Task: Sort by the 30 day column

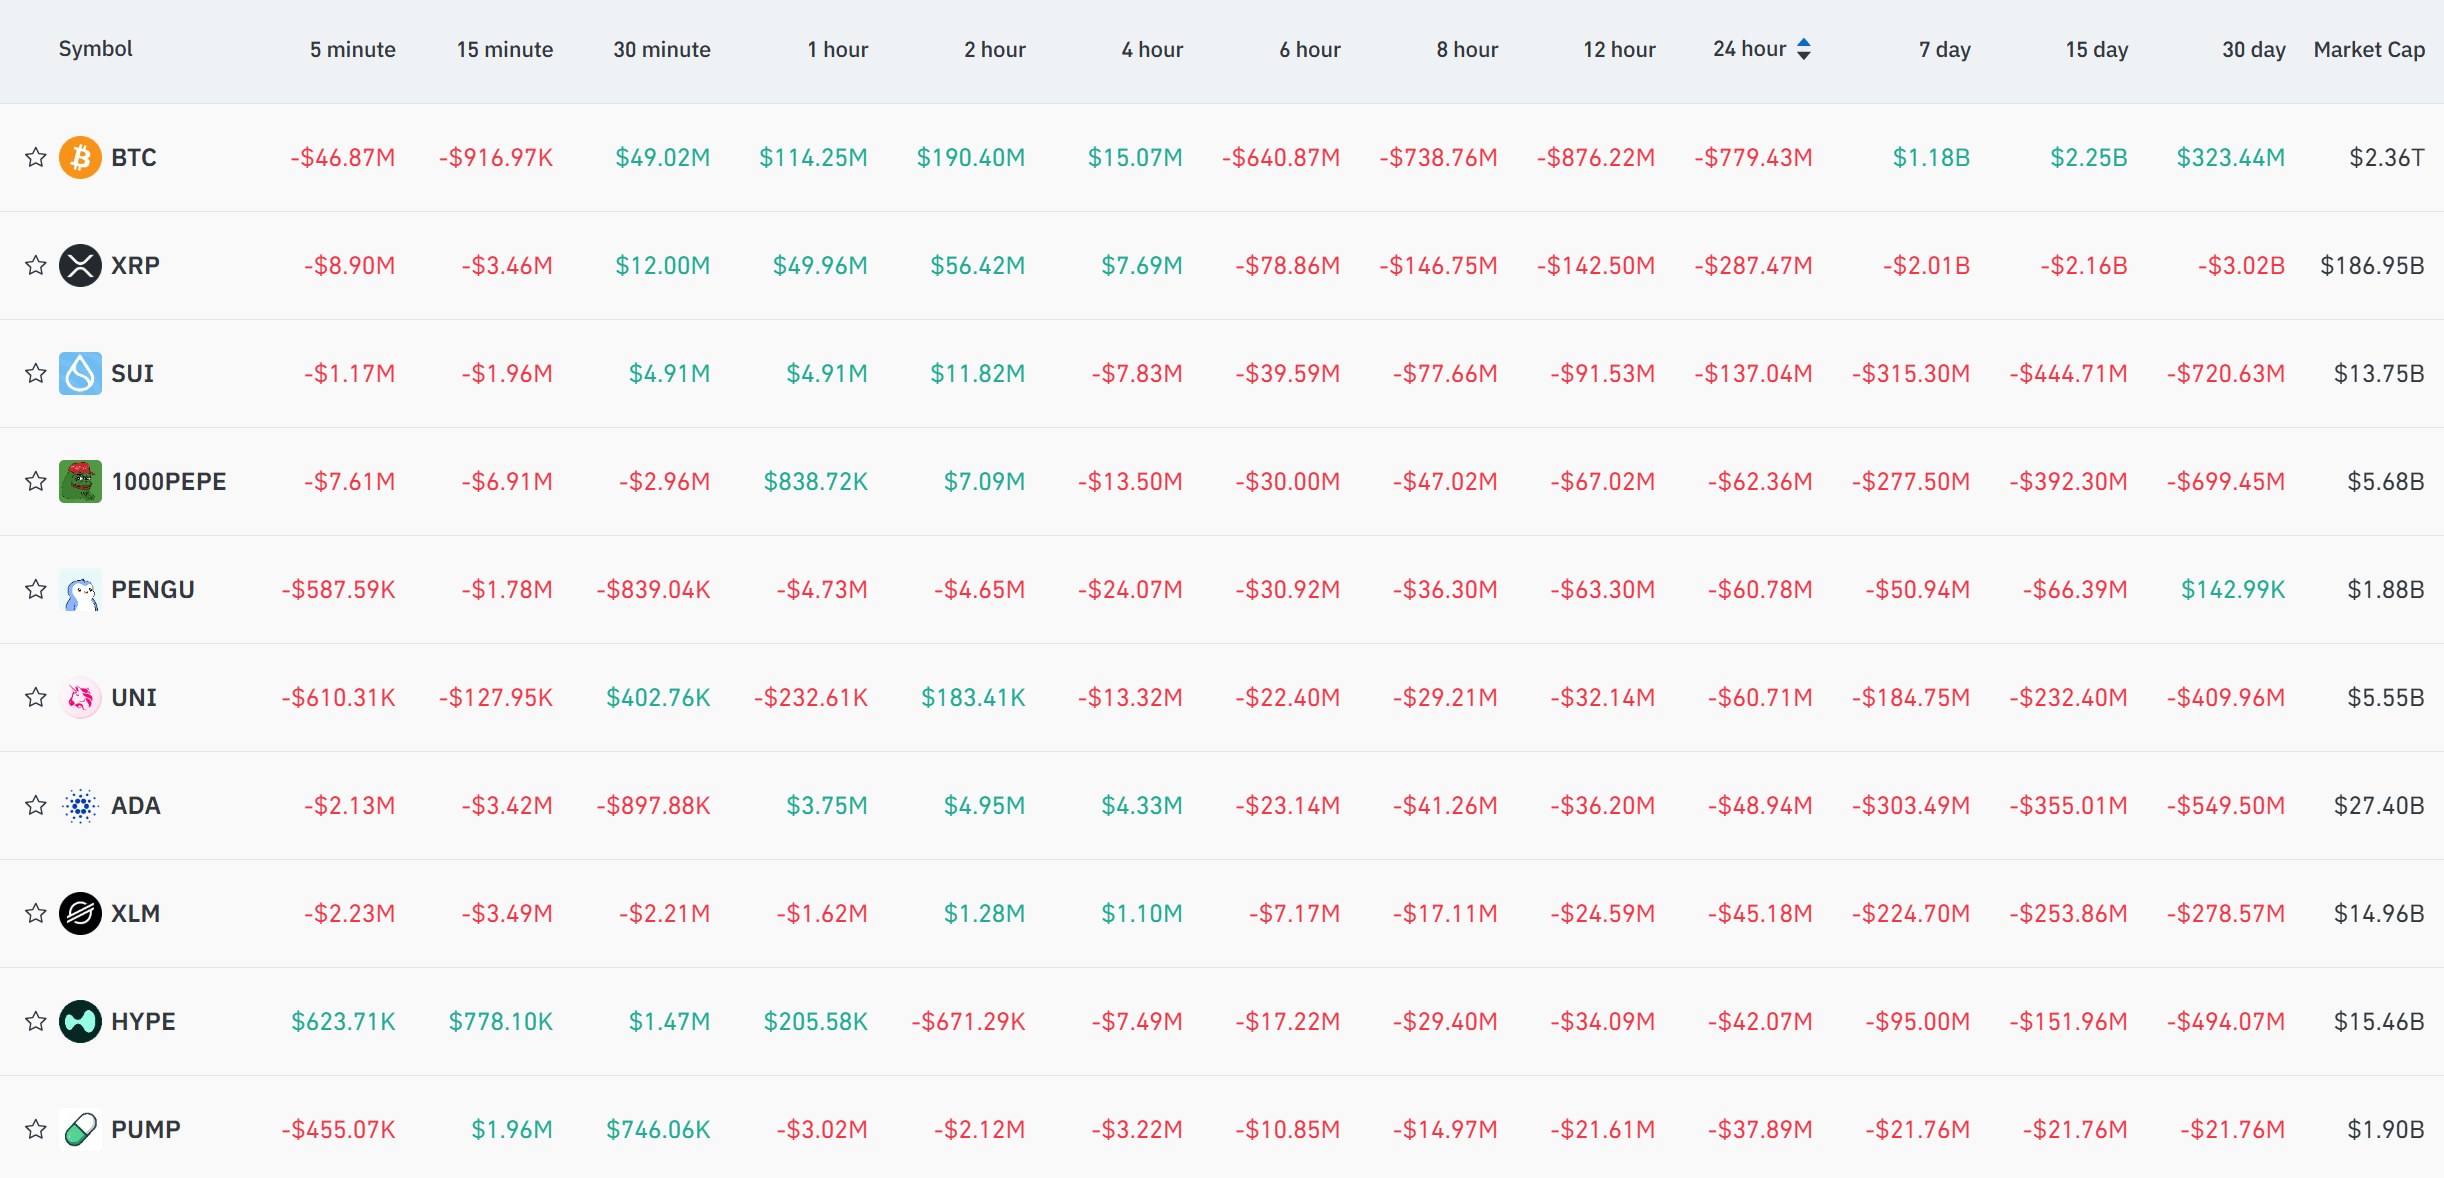Action: 2254,50
